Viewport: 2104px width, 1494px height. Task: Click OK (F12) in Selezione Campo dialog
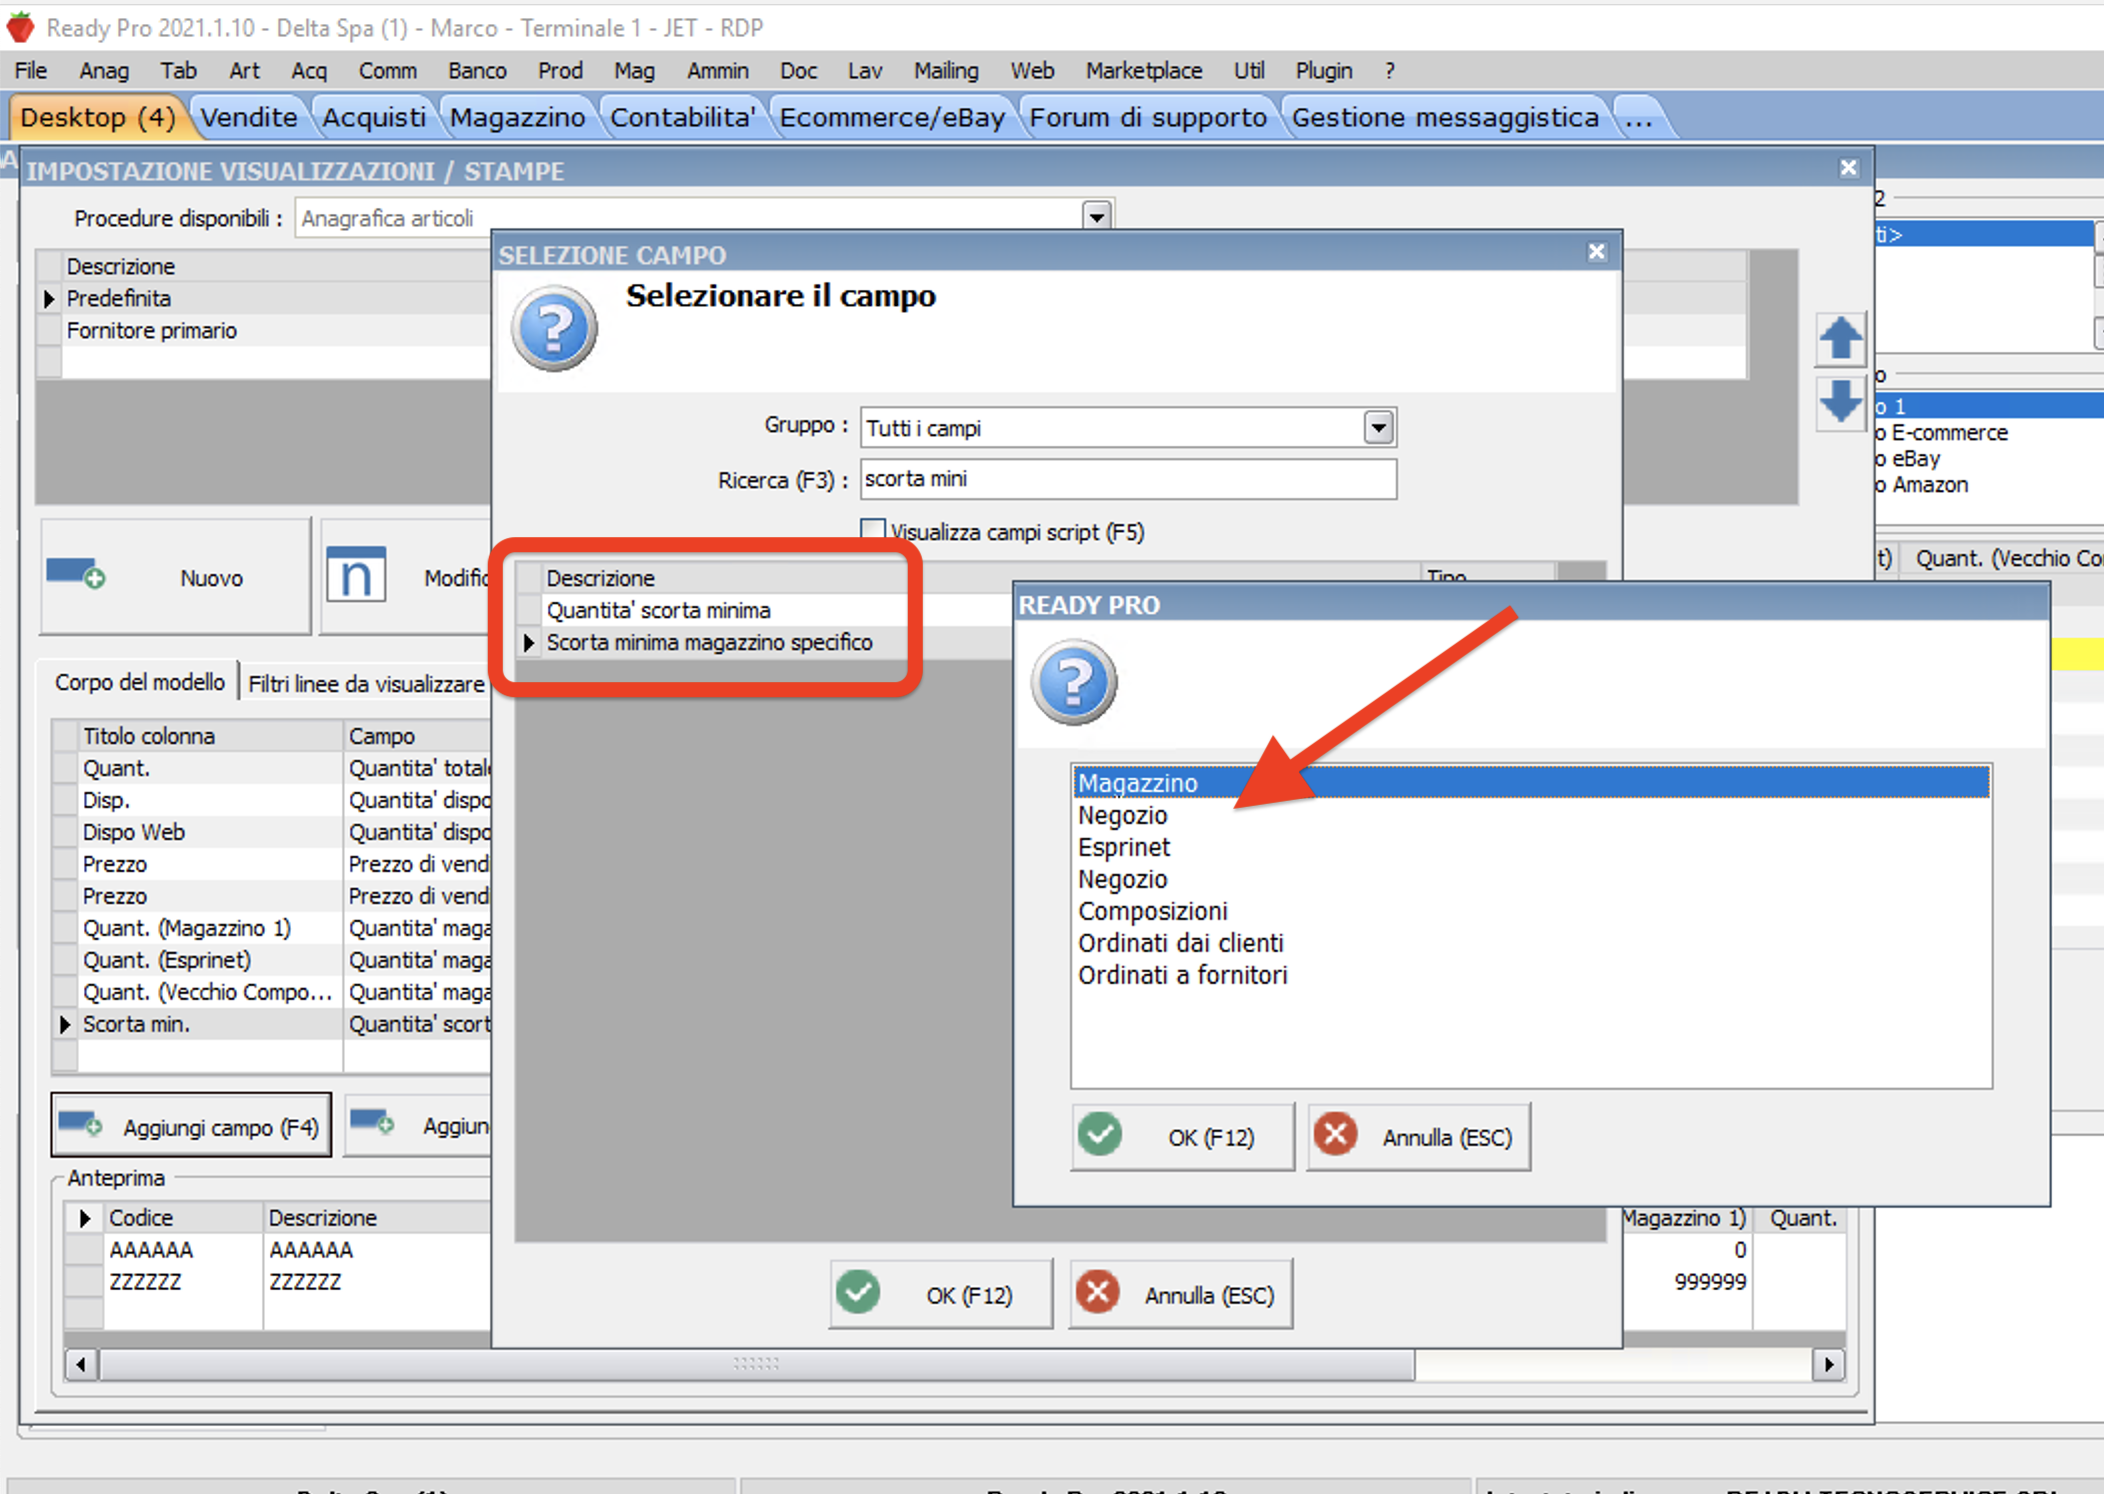click(940, 1295)
